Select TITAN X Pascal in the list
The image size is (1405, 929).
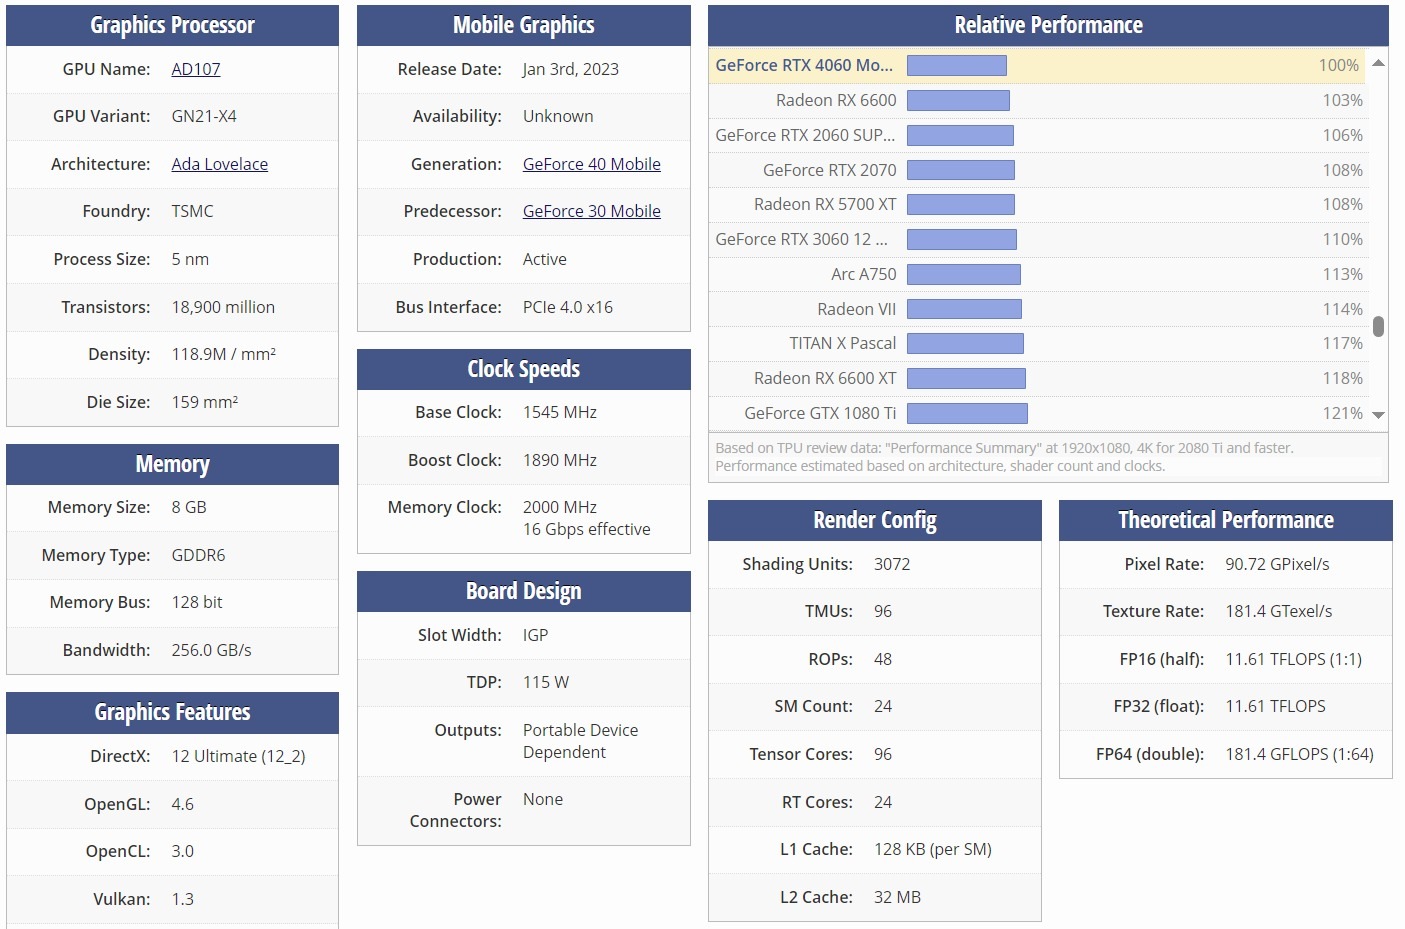843,343
